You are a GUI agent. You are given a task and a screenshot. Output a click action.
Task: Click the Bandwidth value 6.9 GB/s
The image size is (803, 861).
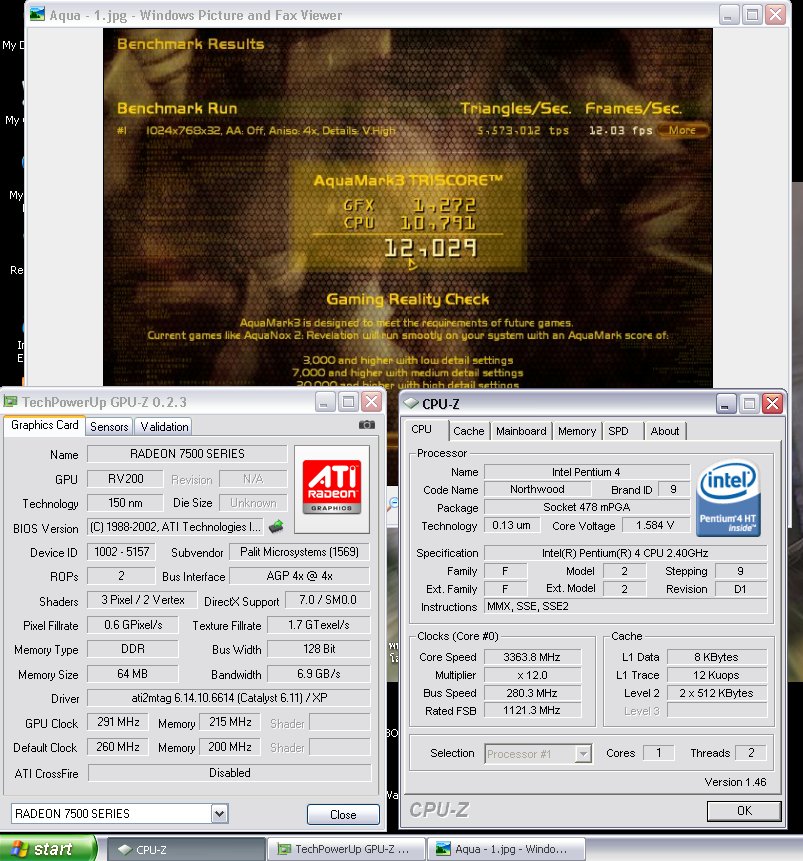click(319, 674)
